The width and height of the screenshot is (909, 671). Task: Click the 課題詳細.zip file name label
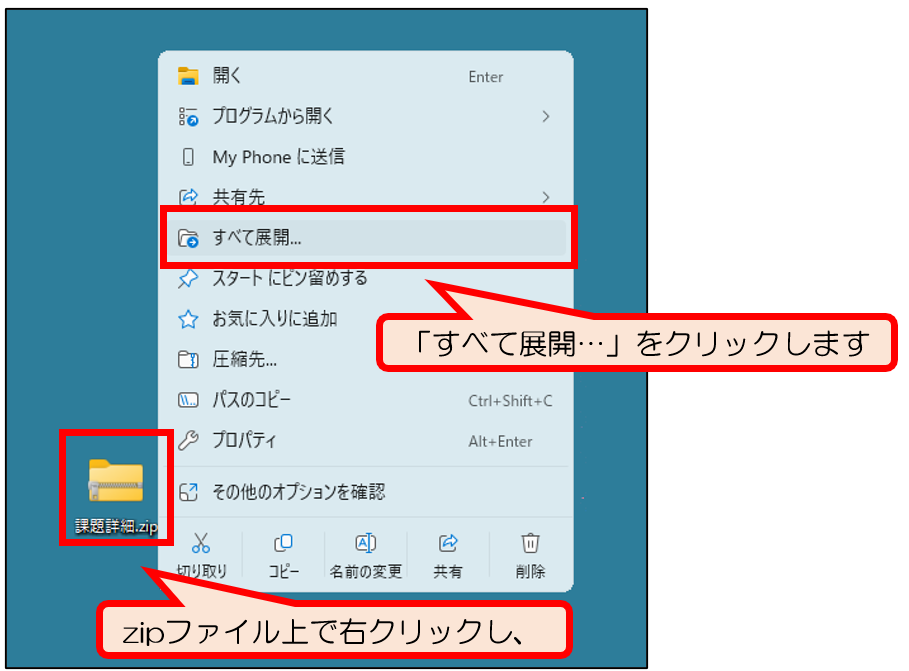[x=116, y=527]
